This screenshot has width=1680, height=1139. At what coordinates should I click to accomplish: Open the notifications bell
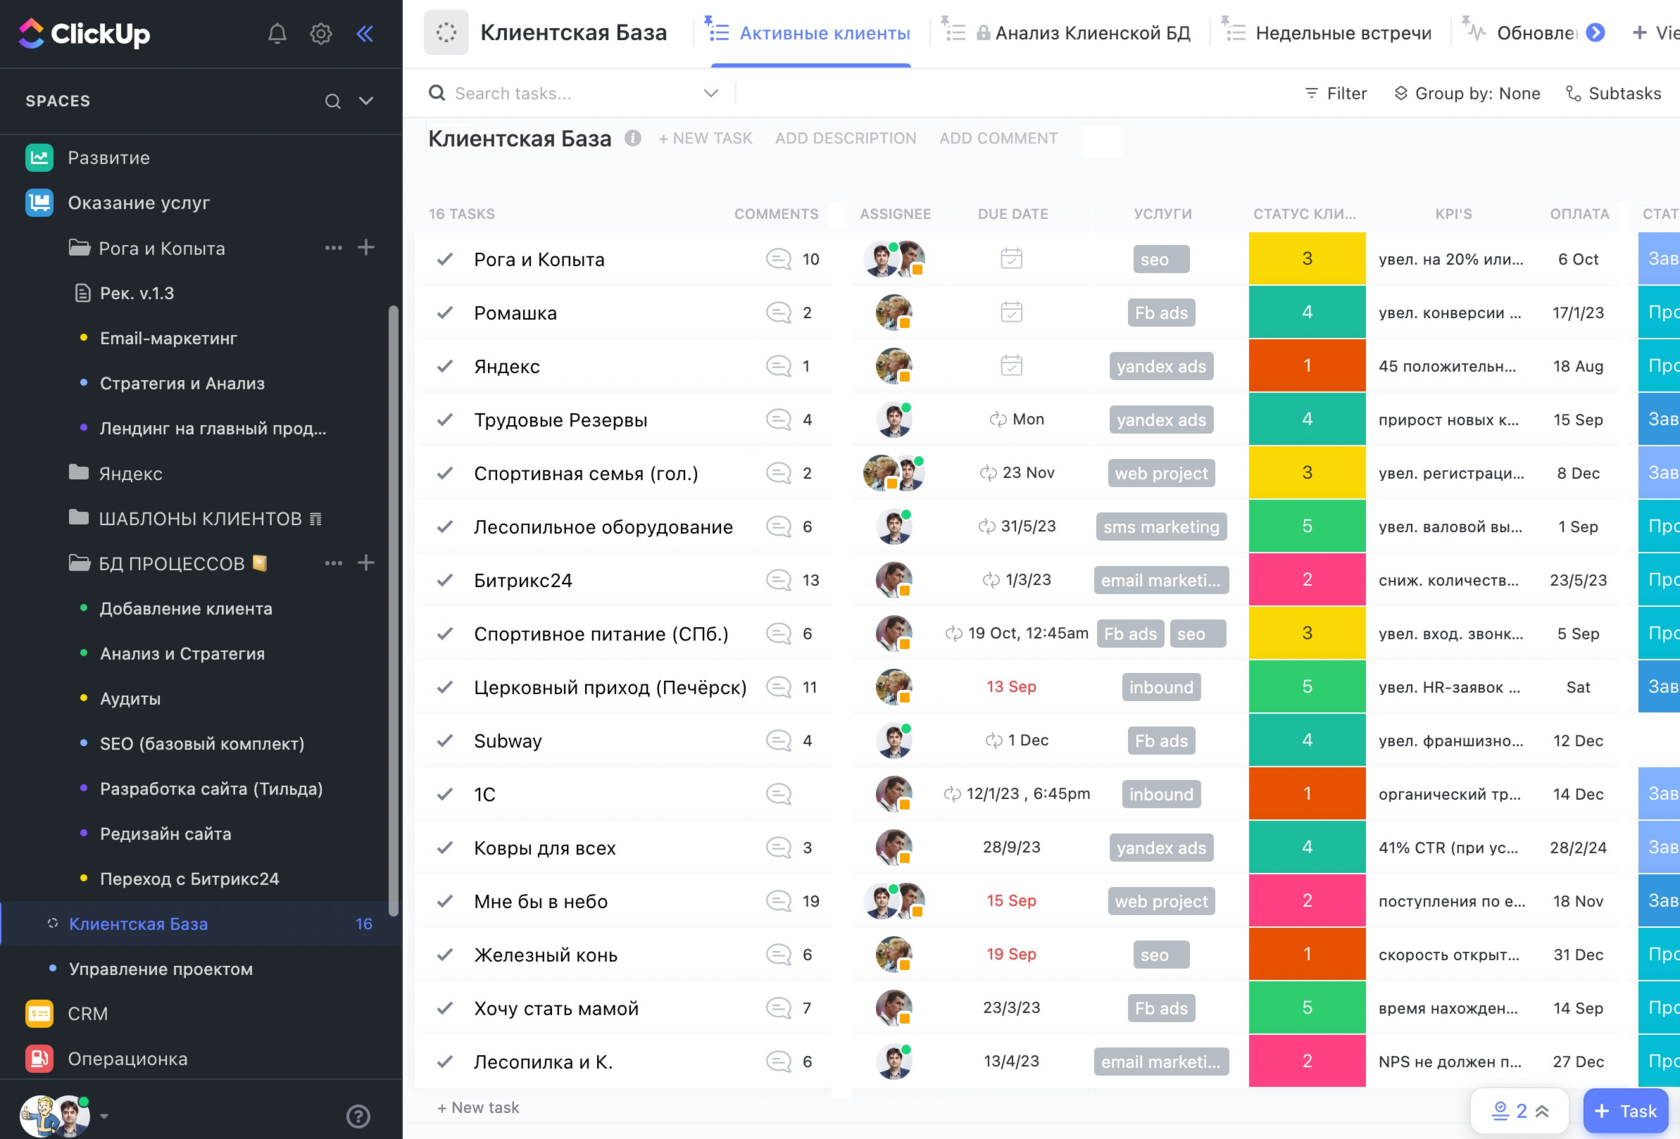[x=277, y=33]
